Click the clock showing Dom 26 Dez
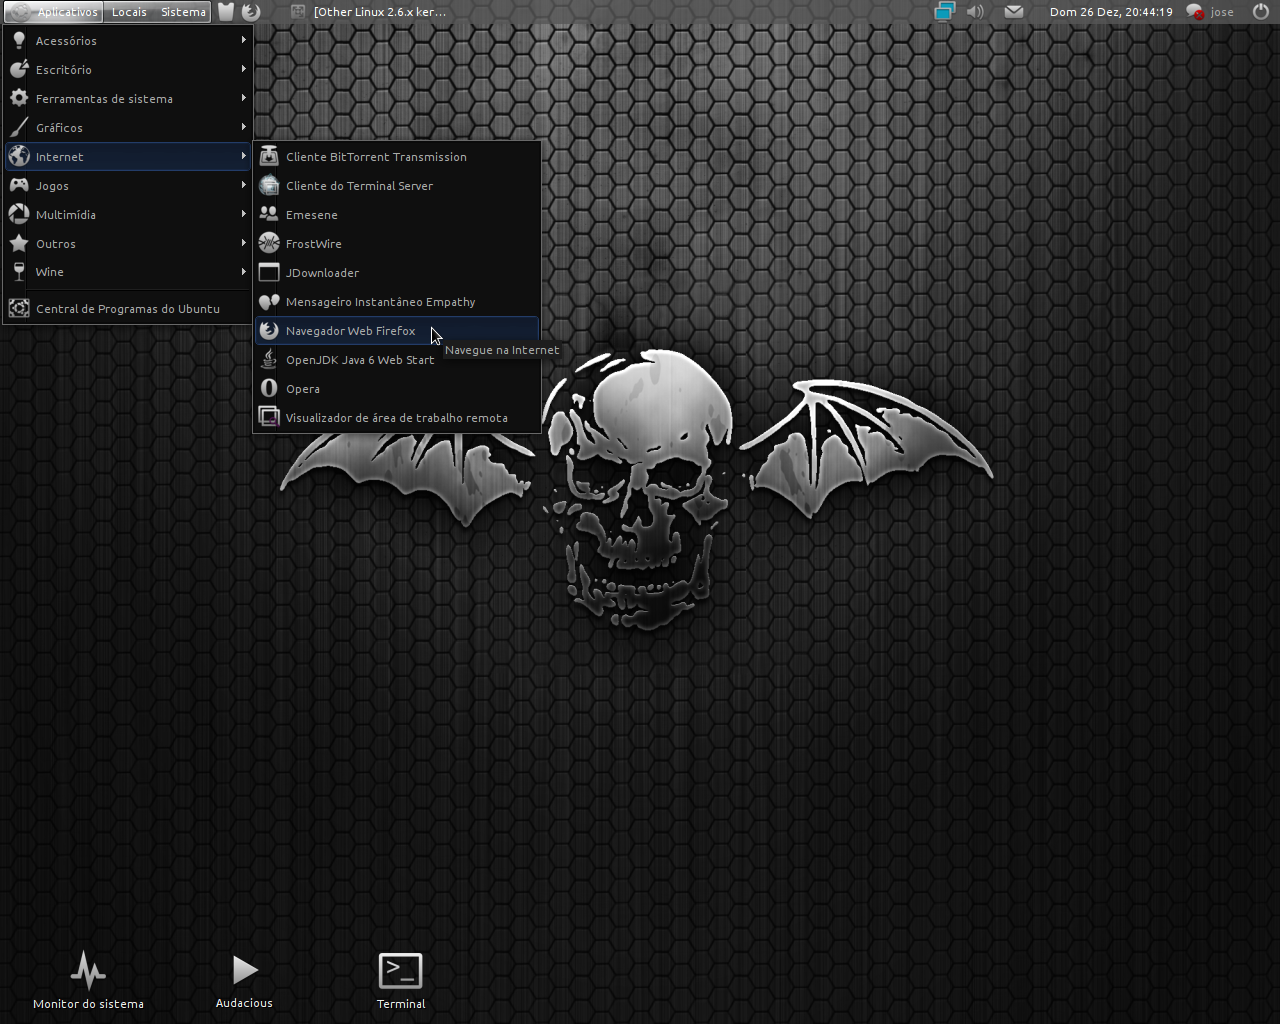Screen dimensions: 1280x1024 click(x=1111, y=12)
